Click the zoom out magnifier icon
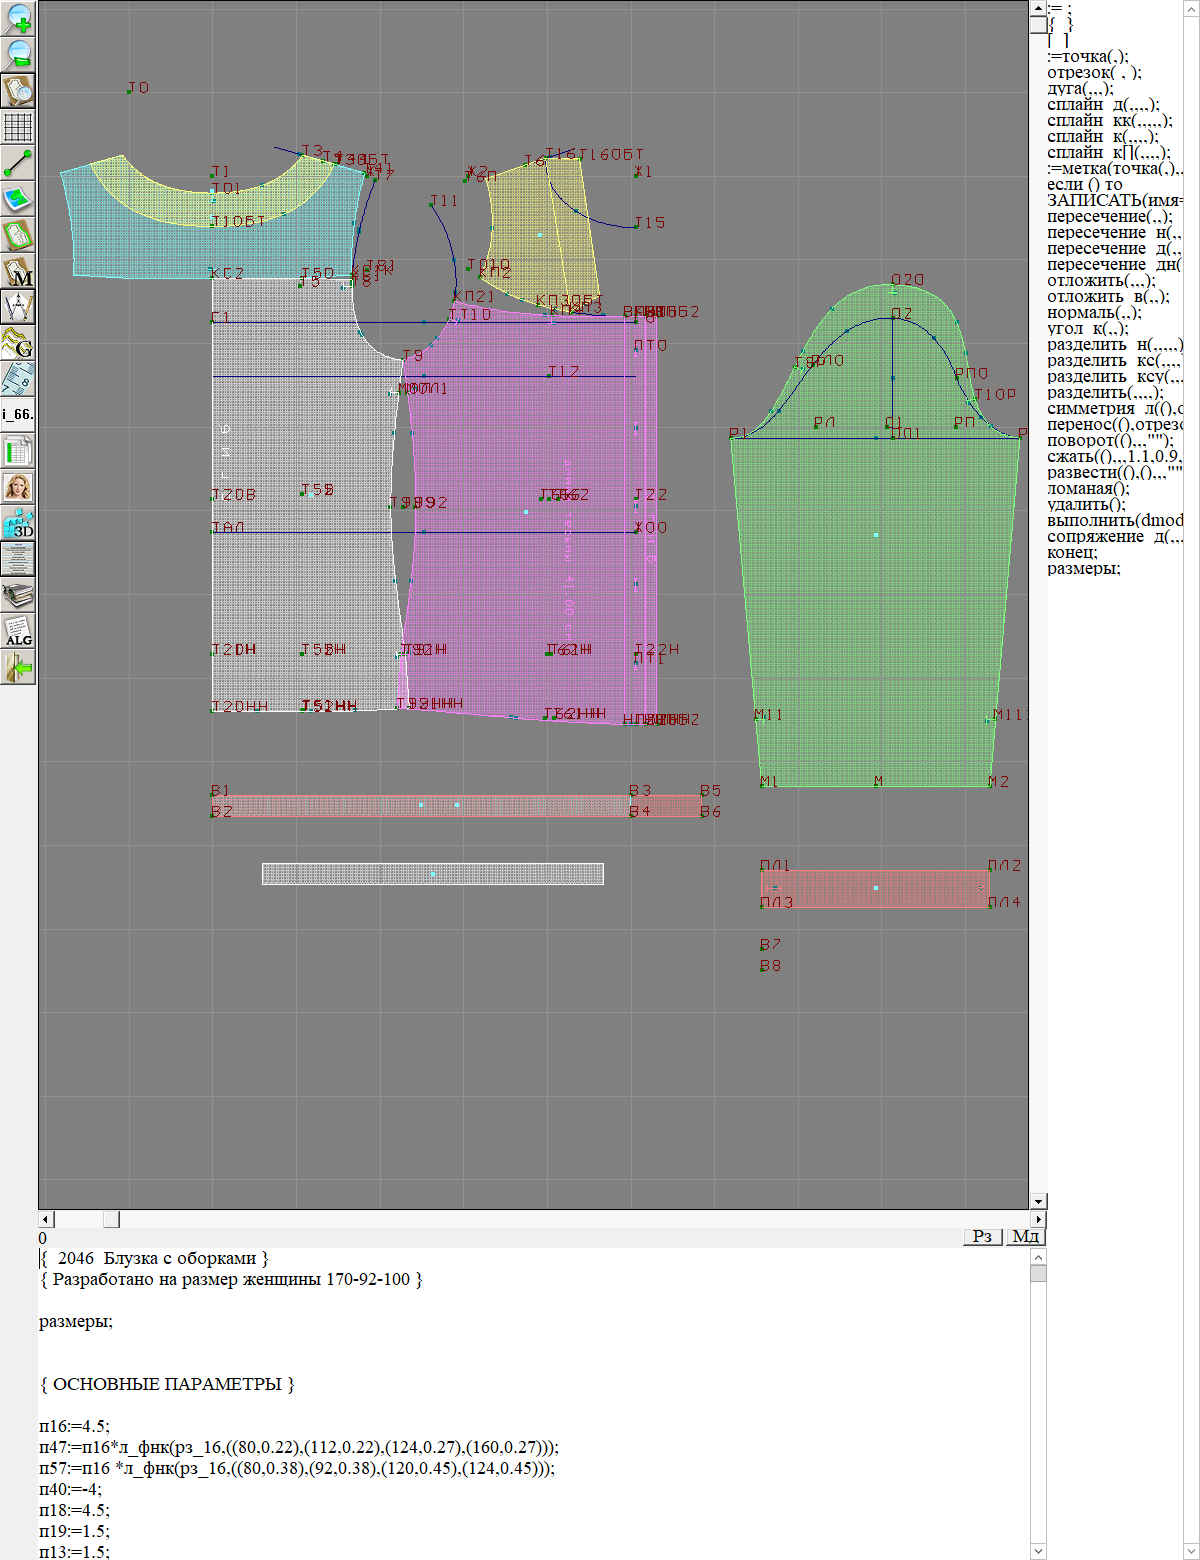The image size is (1200, 1560). coord(18,54)
